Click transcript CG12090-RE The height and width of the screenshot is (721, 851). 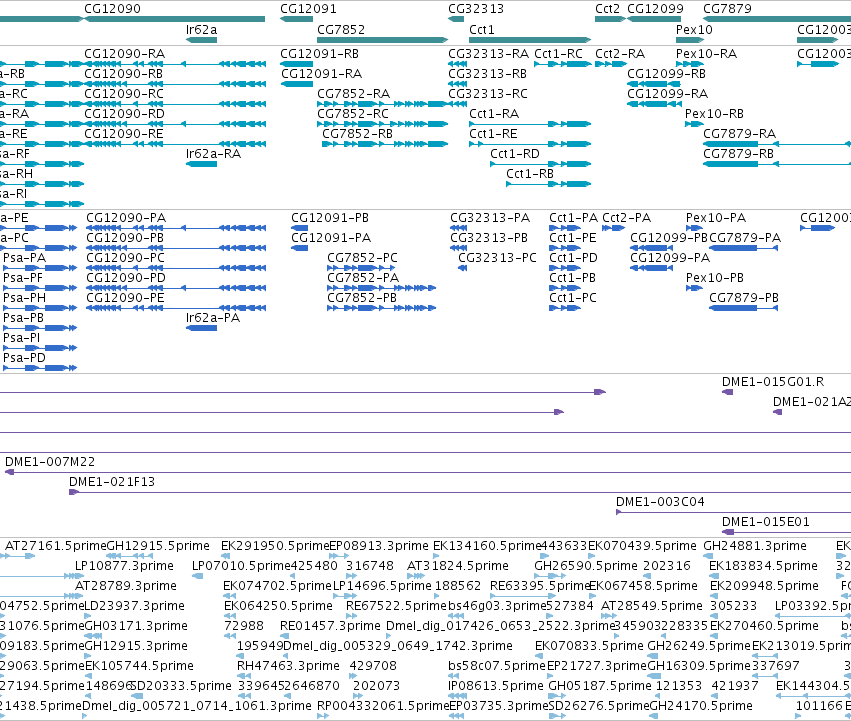pyautogui.click(x=175, y=144)
